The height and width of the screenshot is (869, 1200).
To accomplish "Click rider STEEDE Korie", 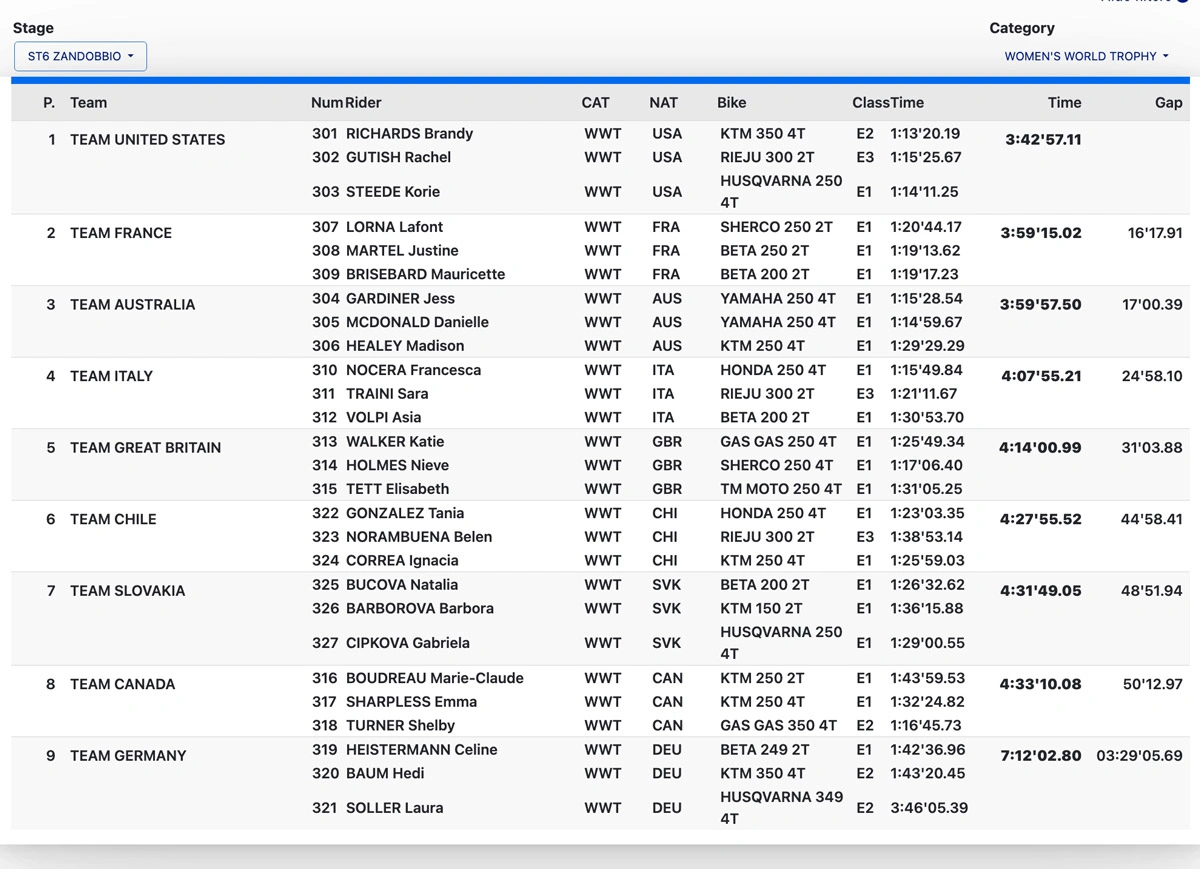I will pyautogui.click(x=392, y=191).
